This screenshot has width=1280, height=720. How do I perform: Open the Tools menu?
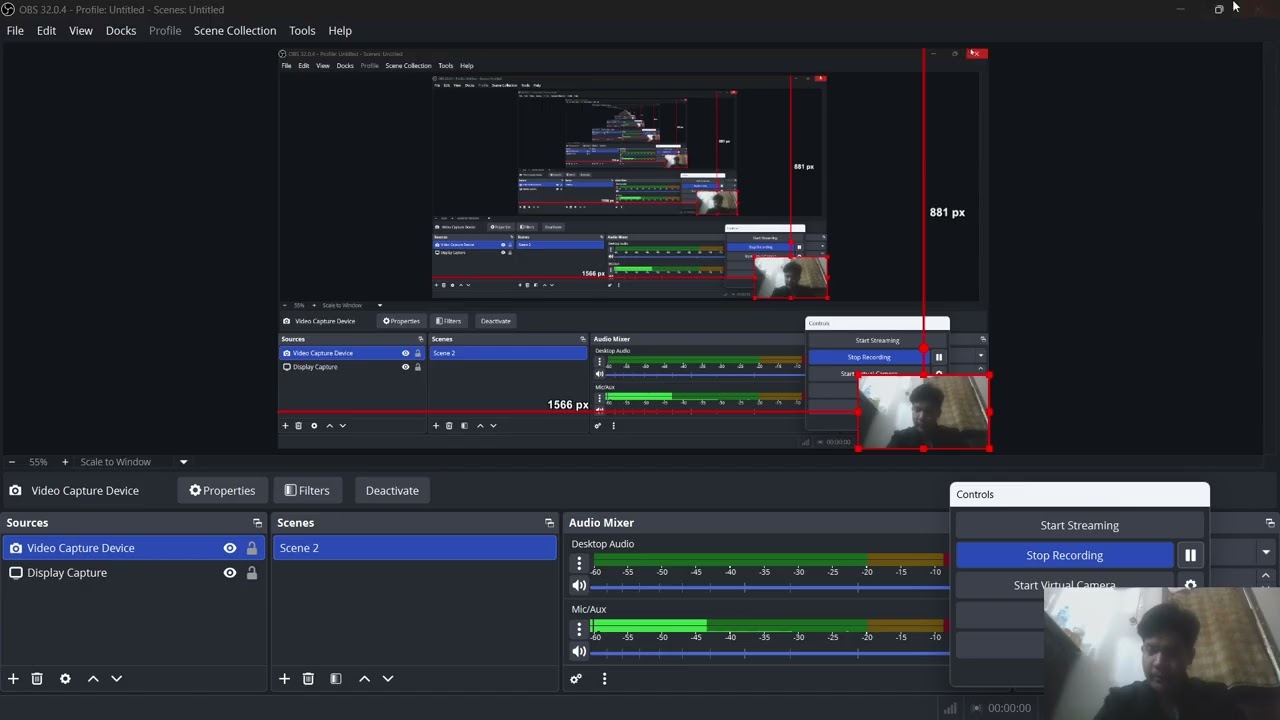point(302,31)
